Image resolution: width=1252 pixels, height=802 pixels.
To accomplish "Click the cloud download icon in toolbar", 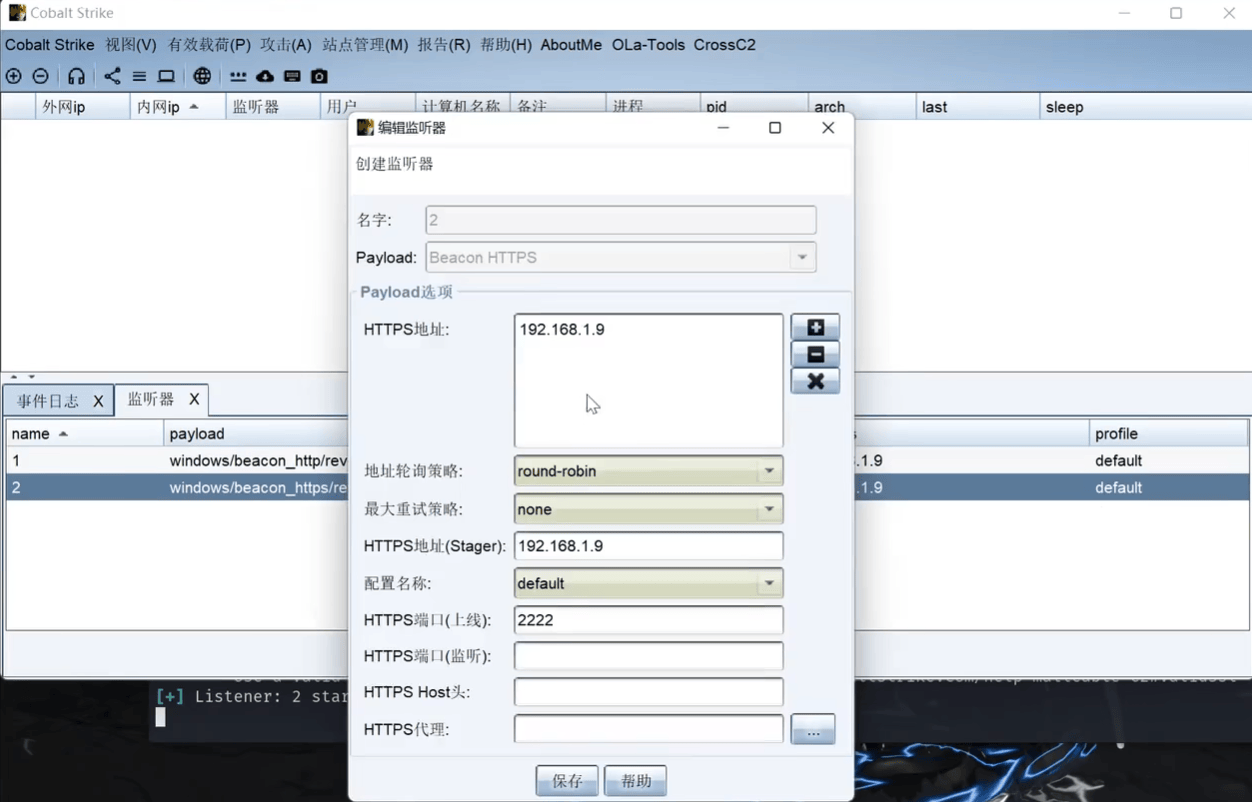I will (265, 76).
